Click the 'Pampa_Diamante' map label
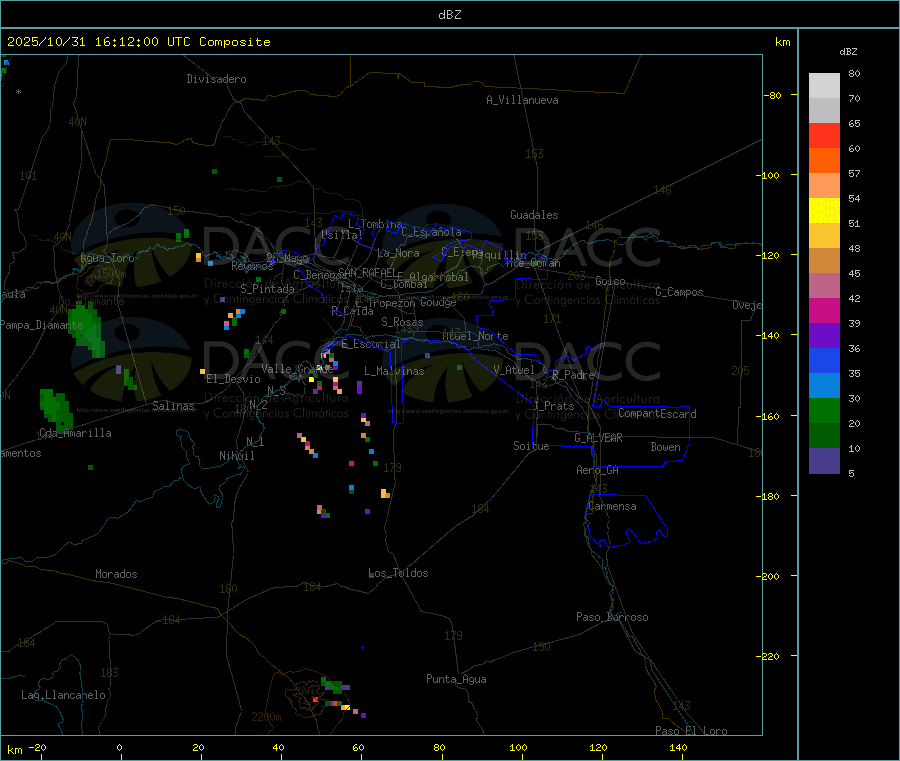This screenshot has height=761, width=900. click(41, 325)
